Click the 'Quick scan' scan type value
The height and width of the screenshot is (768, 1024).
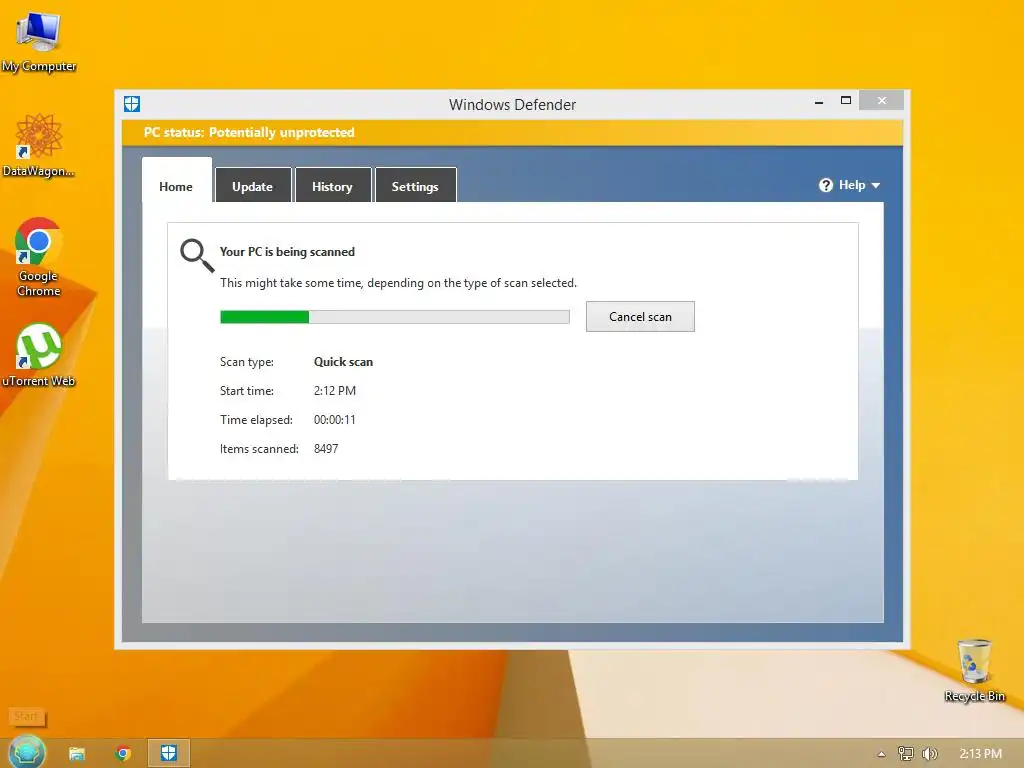tap(344, 362)
